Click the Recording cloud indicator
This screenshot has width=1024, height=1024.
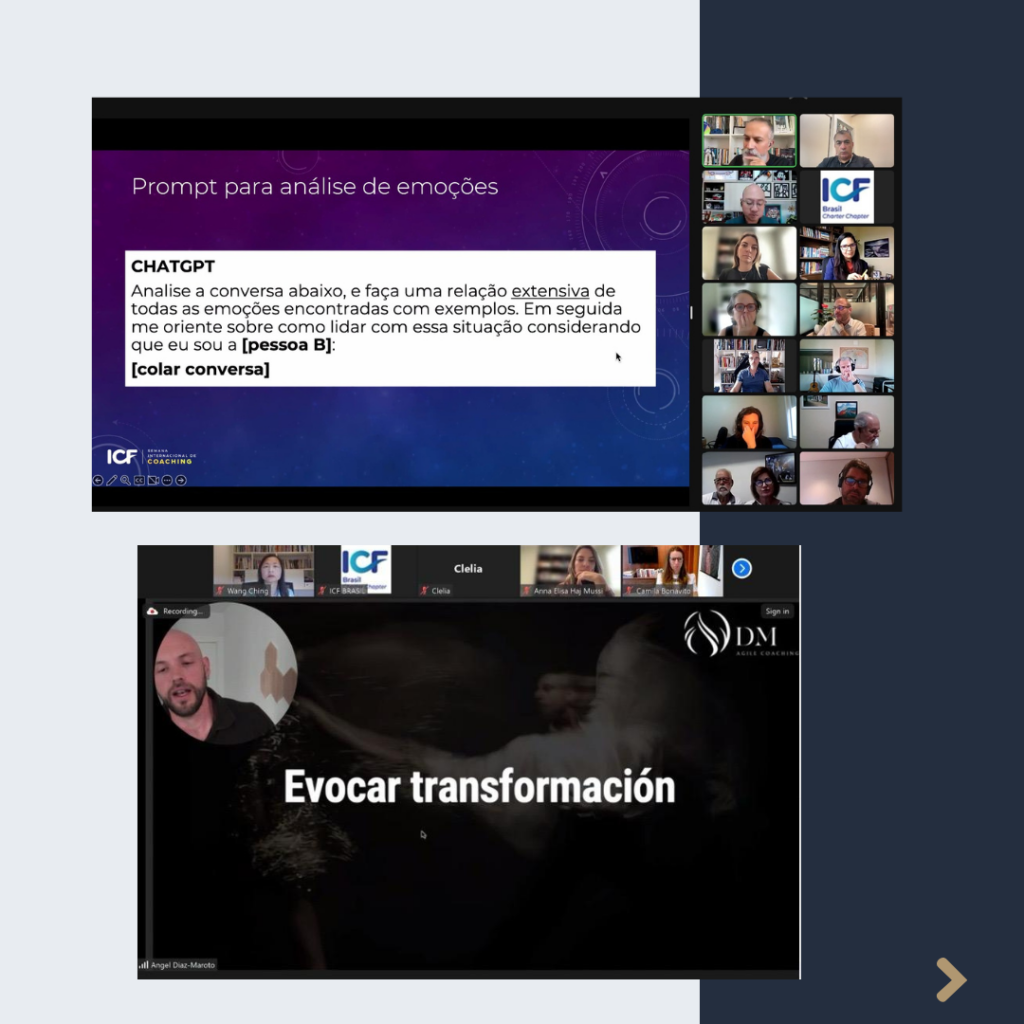175,611
